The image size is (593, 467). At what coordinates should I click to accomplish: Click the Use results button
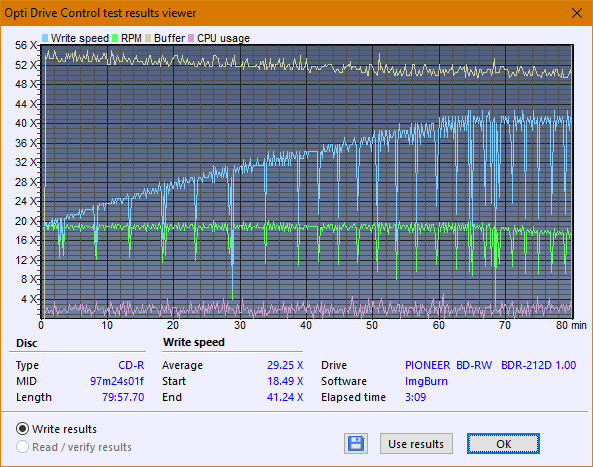(x=416, y=444)
